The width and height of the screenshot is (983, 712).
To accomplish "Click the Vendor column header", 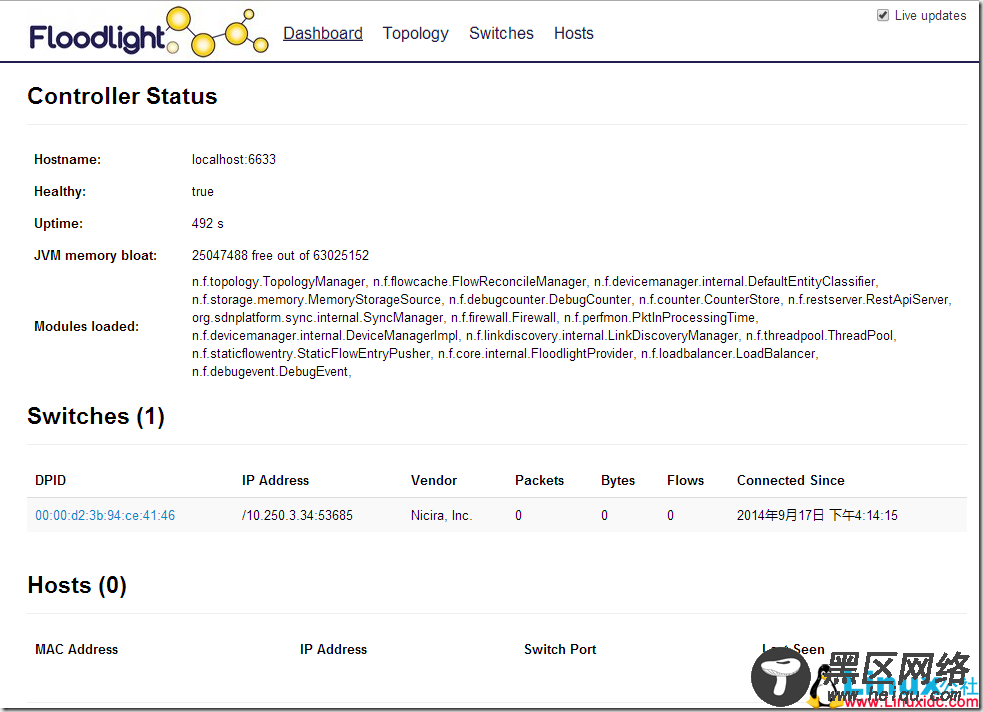I will [434, 480].
